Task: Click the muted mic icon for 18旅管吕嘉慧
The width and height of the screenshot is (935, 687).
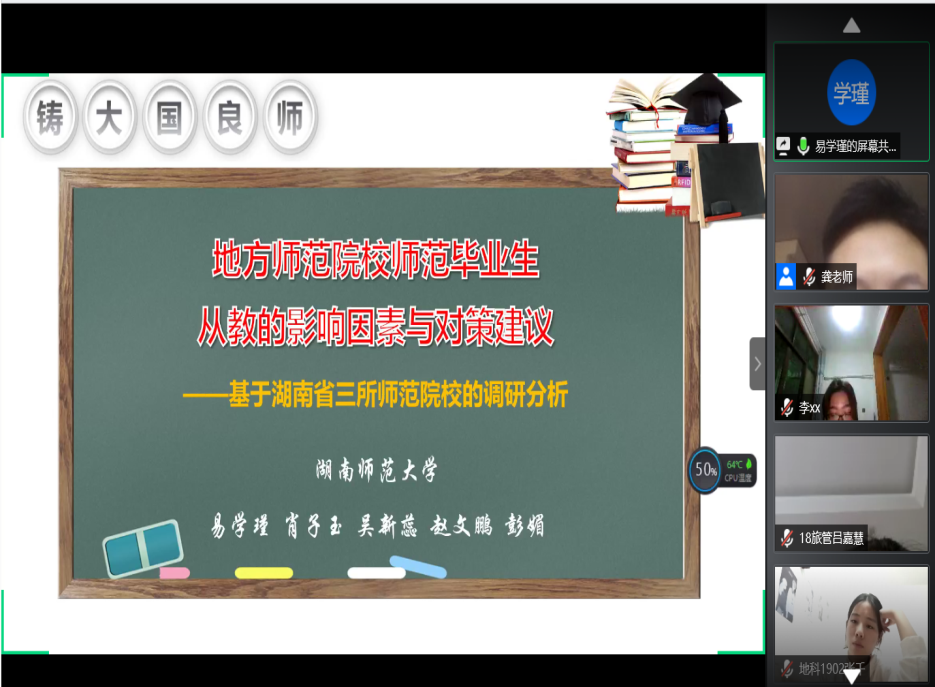Action: pos(788,538)
